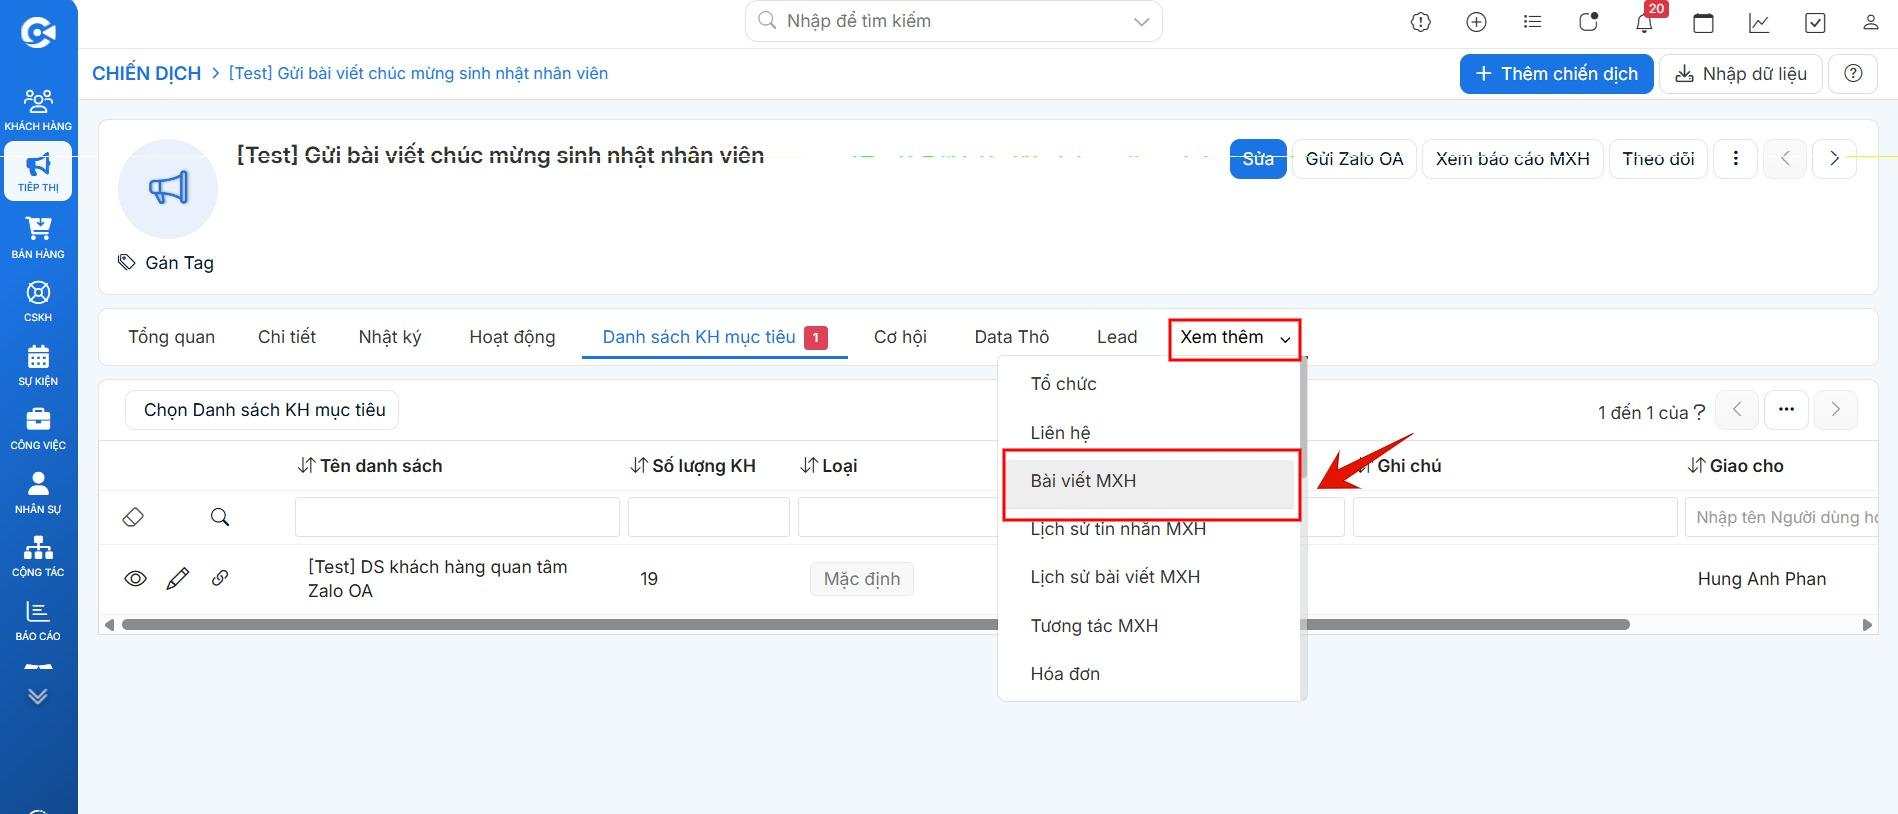Click the Gửi Zalo OA button
Viewport: 1898px width, 814px height.
tap(1354, 158)
